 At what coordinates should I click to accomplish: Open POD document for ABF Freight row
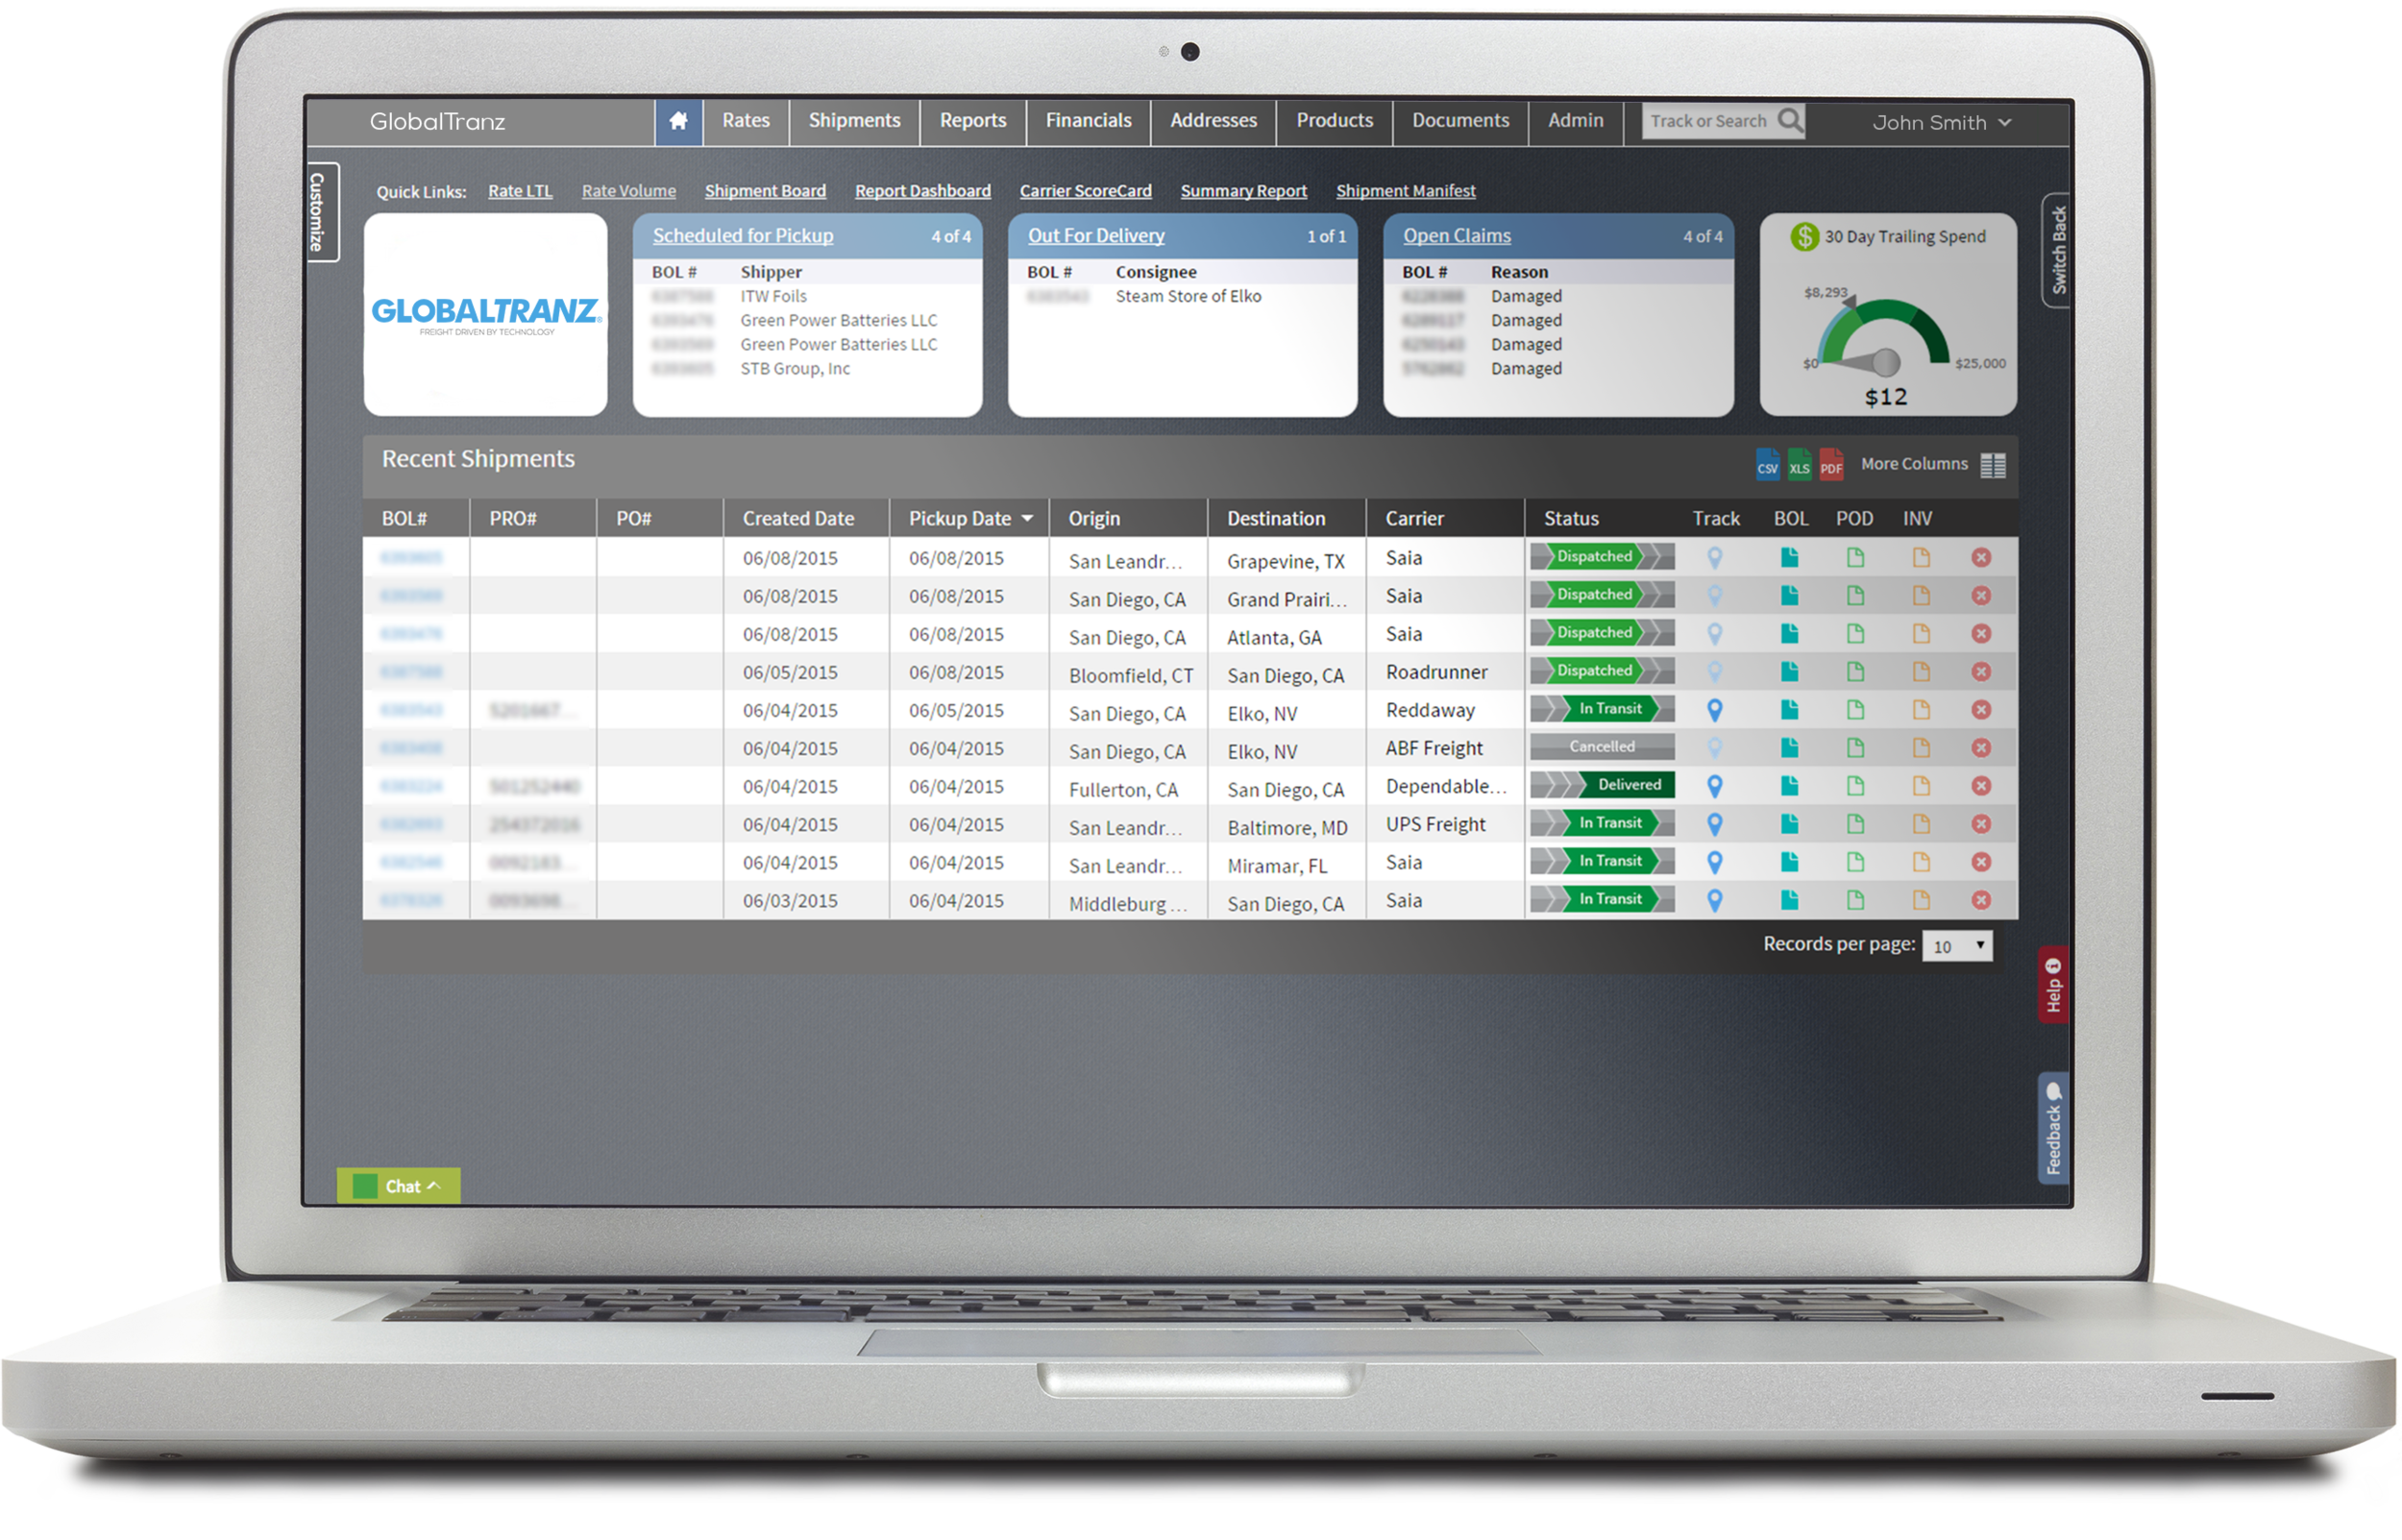[x=1855, y=748]
